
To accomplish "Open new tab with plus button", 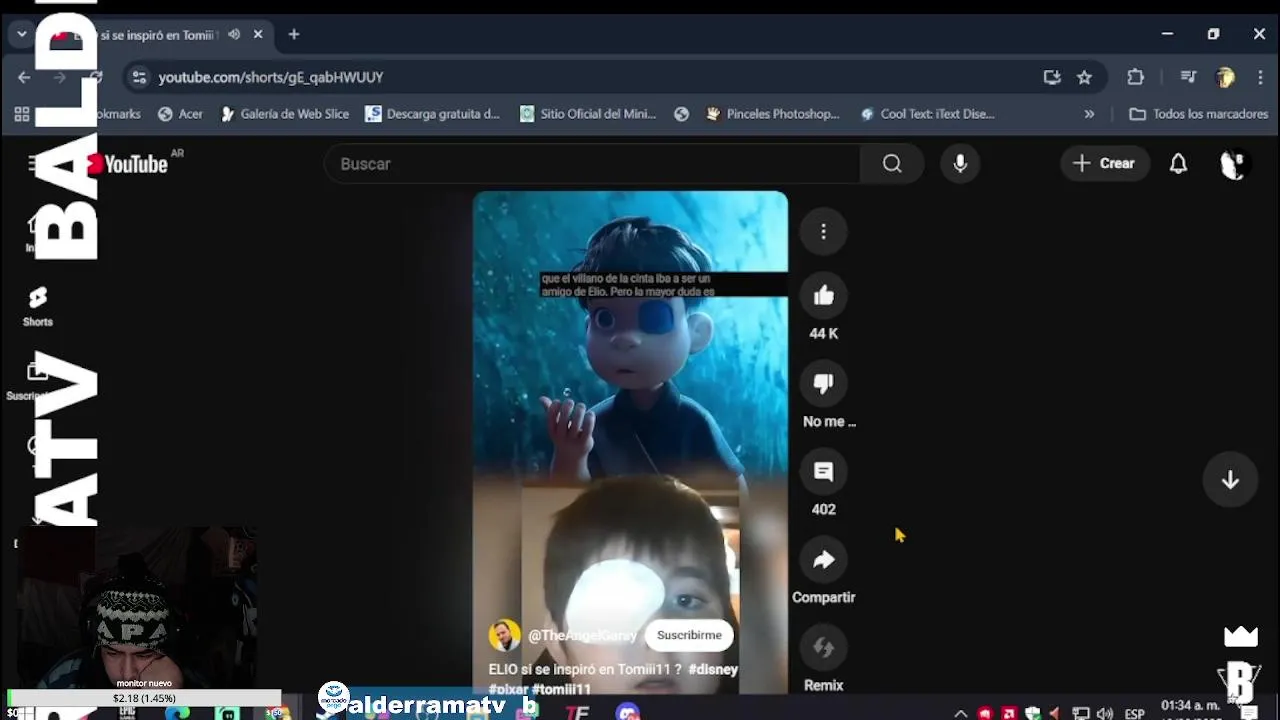I will [293, 34].
